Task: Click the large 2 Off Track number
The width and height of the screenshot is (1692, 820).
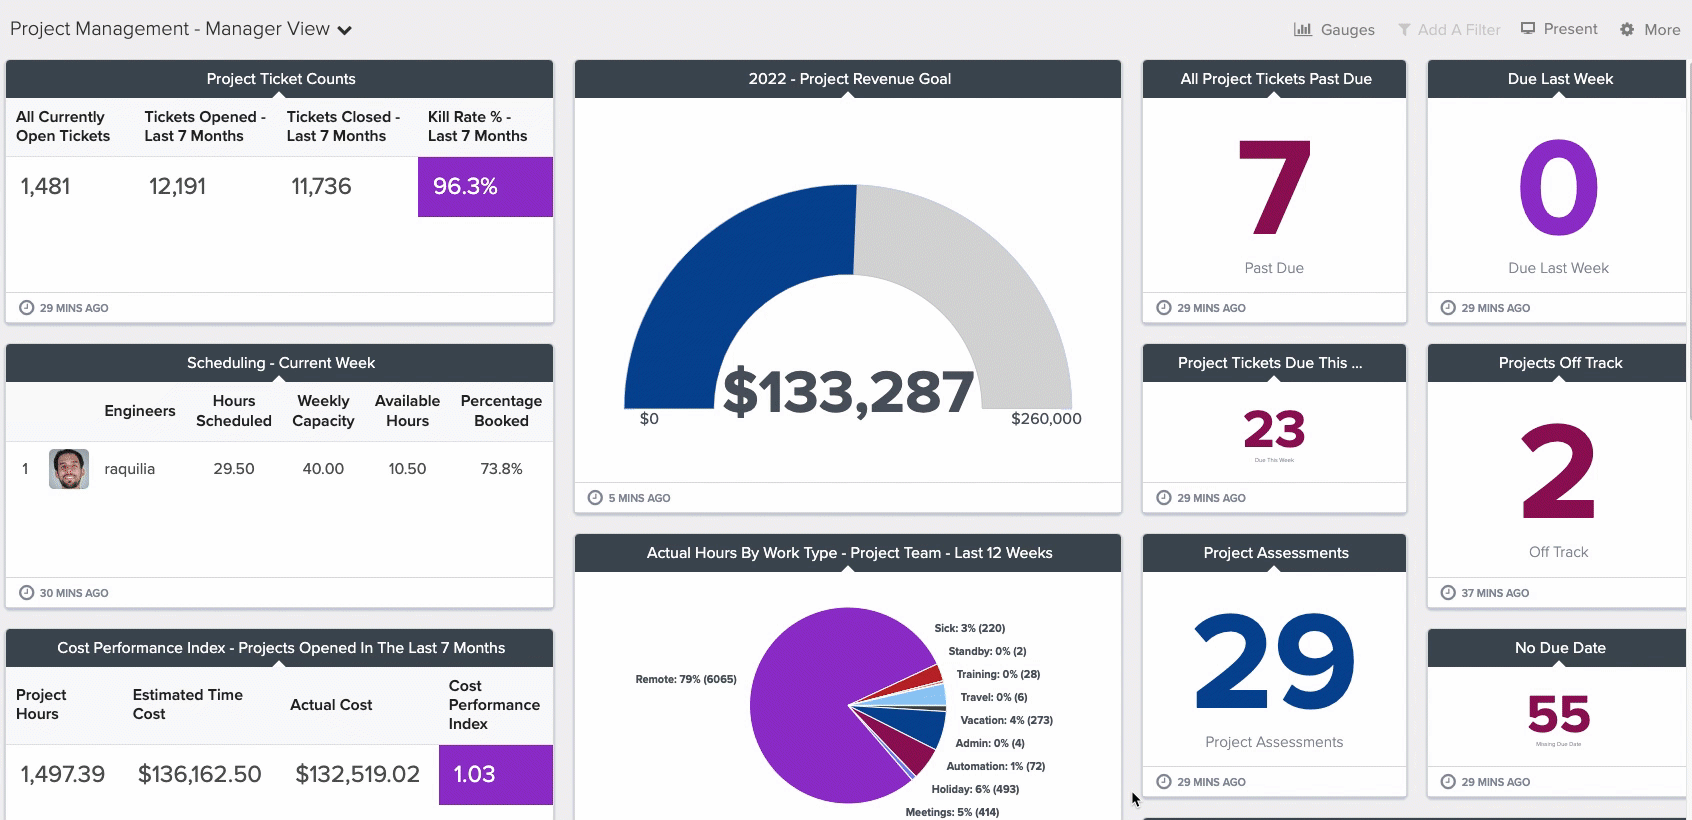Action: 1558,472
